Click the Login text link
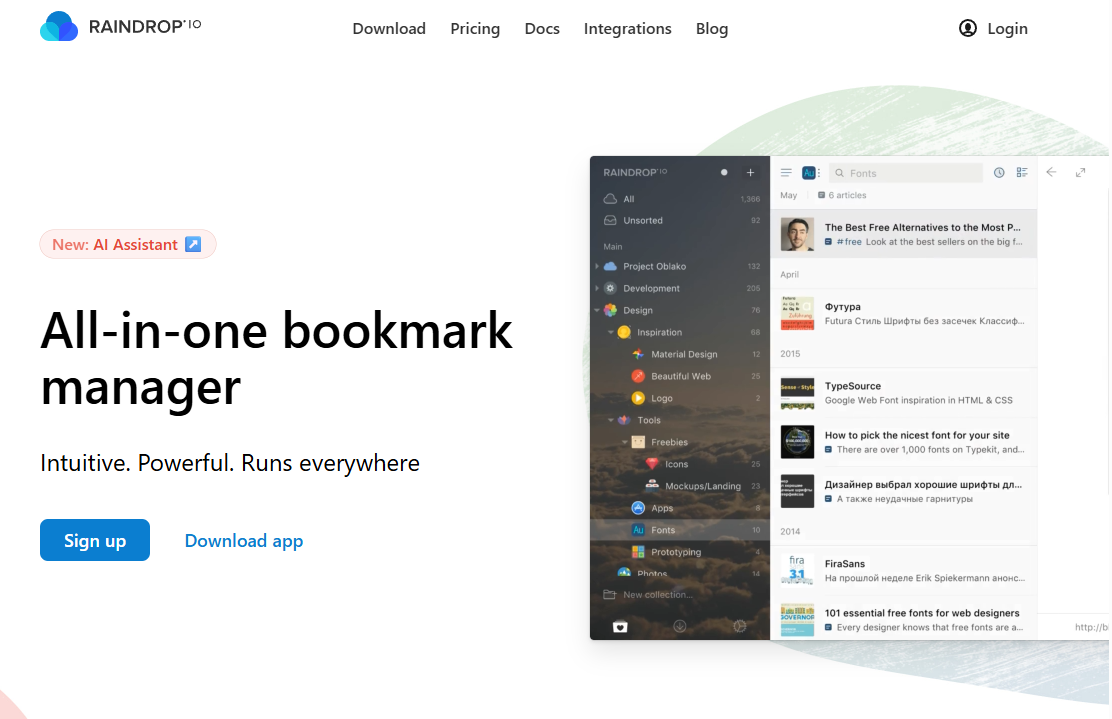 coord(1007,28)
